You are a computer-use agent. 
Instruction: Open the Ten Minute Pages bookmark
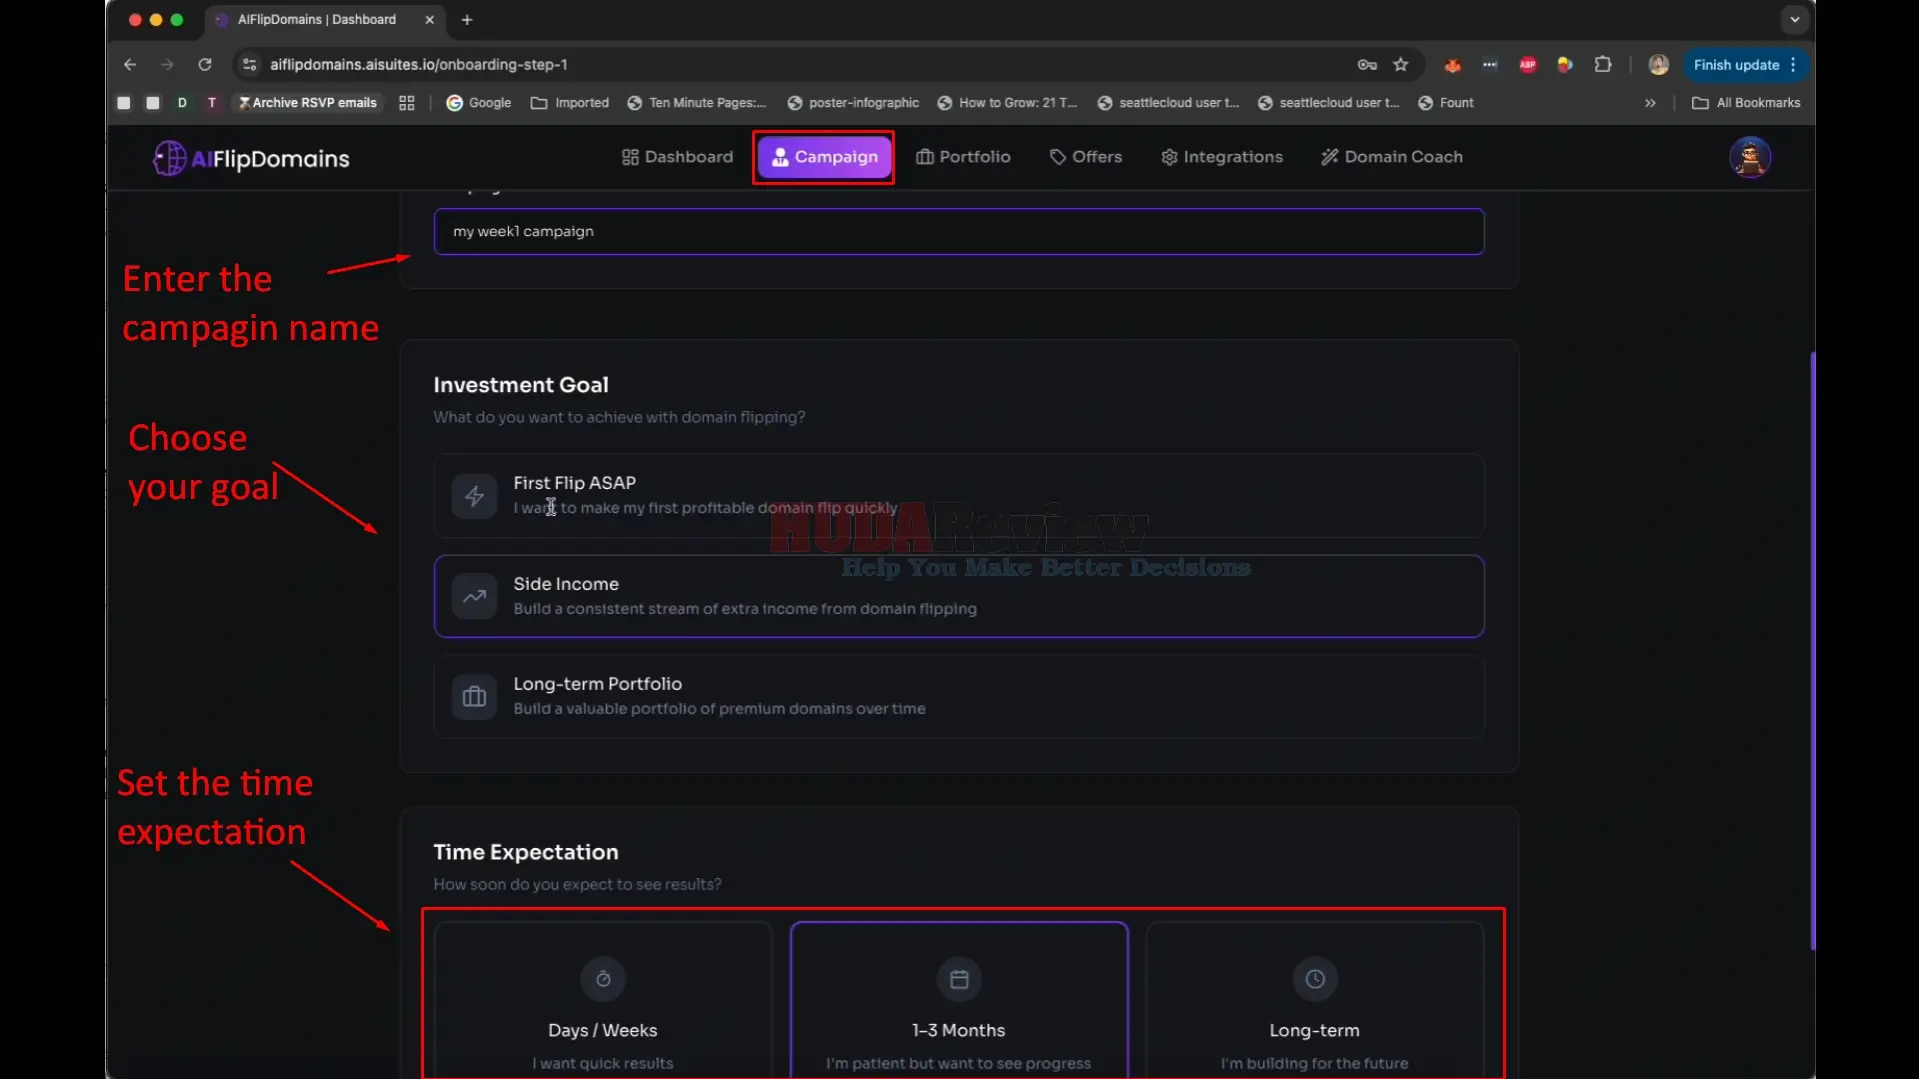(697, 103)
